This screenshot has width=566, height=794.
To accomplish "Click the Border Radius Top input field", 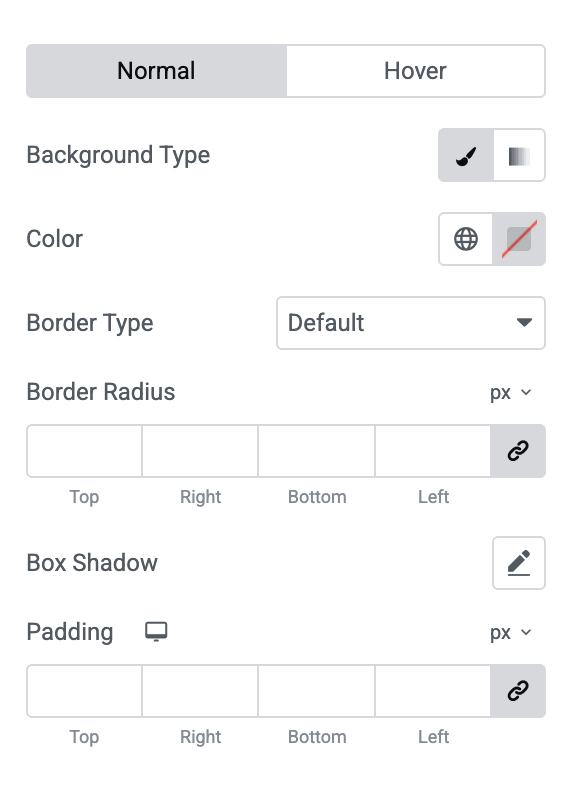I will (x=85, y=451).
